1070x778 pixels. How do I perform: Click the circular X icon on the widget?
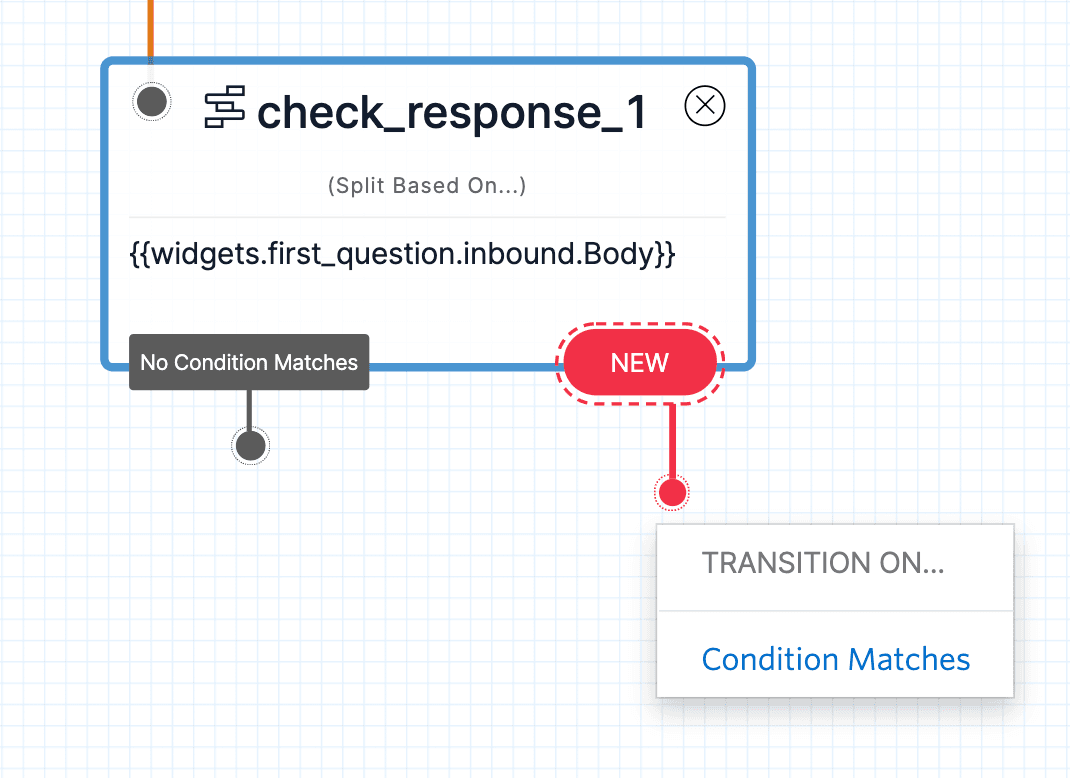tap(704, 105)
